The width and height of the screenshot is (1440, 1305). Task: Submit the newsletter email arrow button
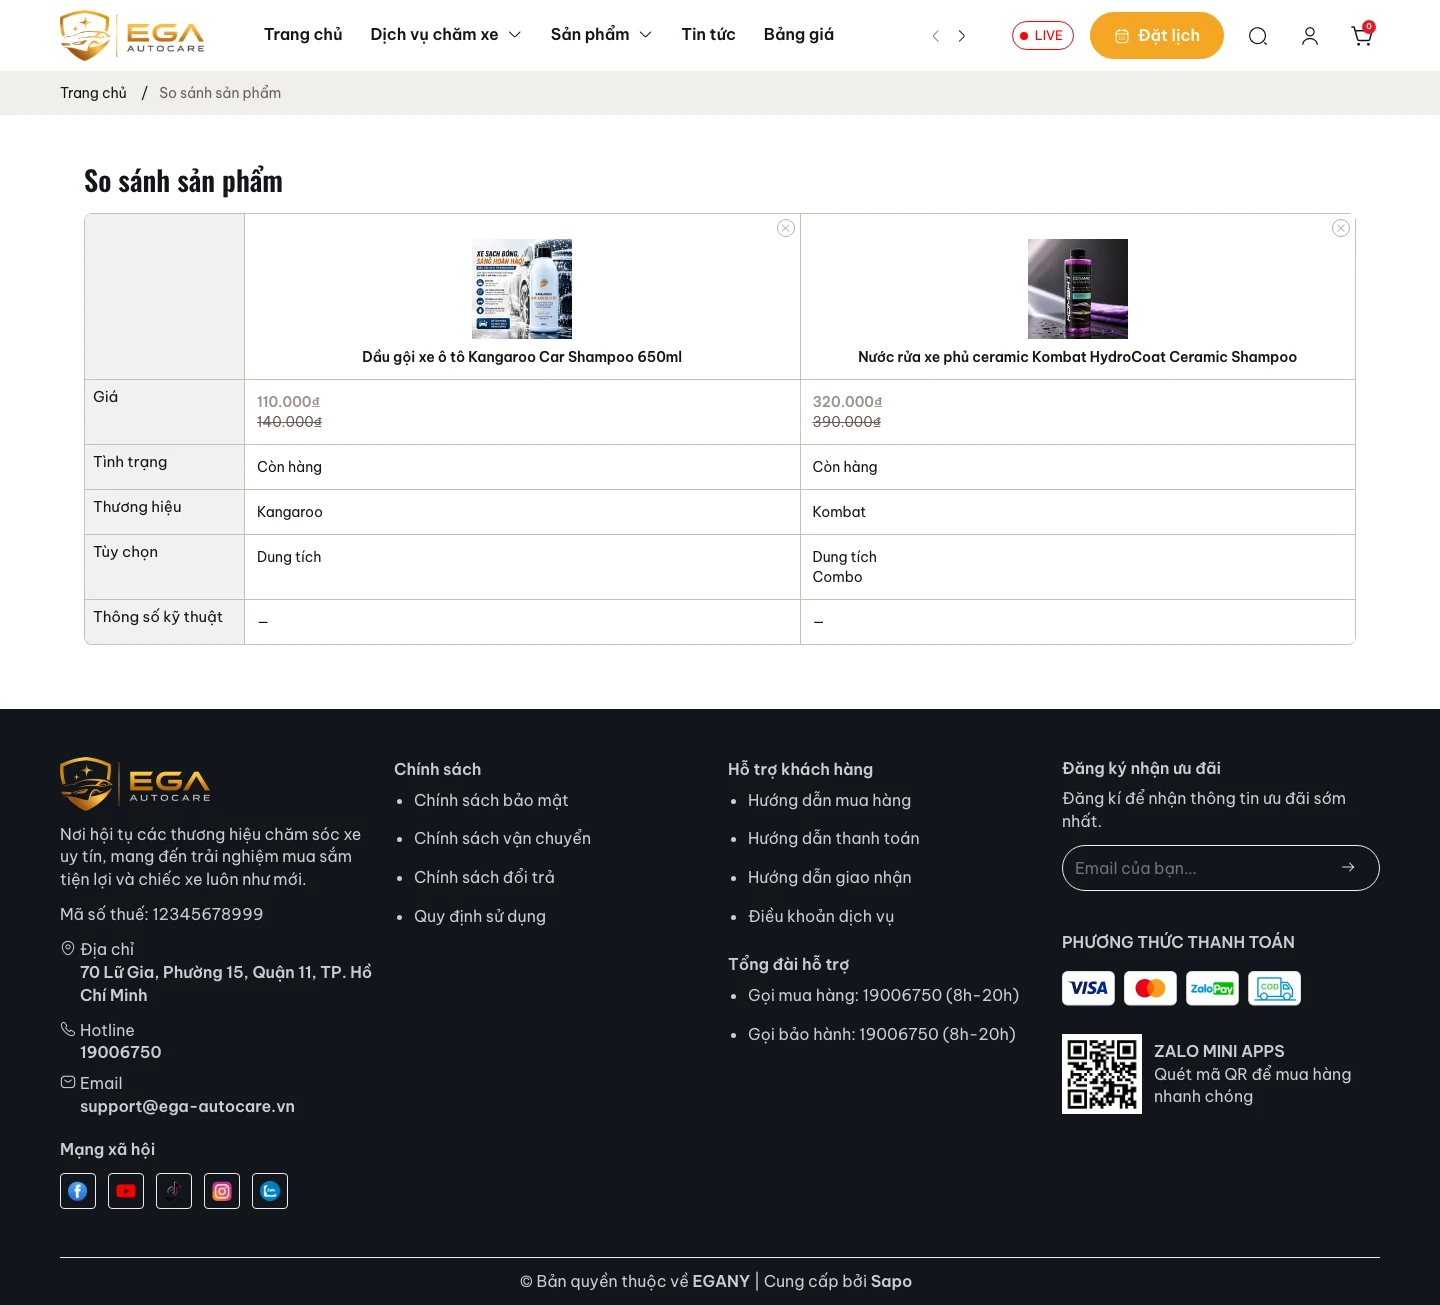click(x=1348, y=867)
